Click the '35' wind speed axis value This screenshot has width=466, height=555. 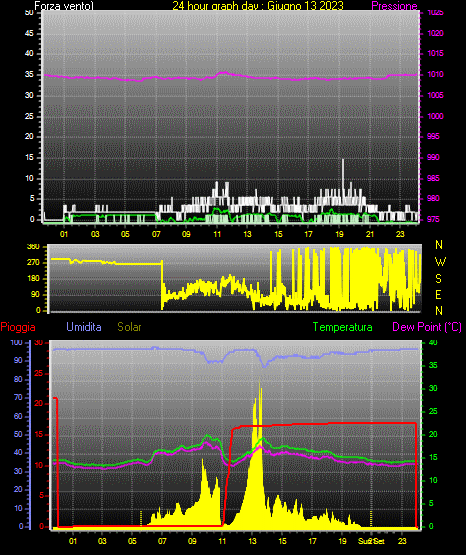point(29,74)
